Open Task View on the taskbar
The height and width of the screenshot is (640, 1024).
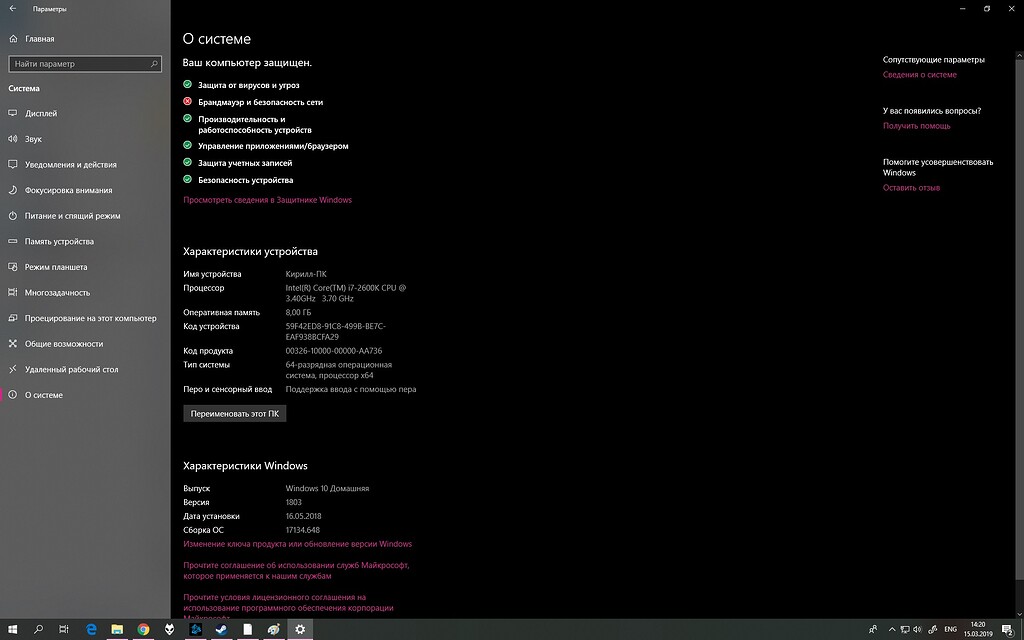(x=63, y=630)
